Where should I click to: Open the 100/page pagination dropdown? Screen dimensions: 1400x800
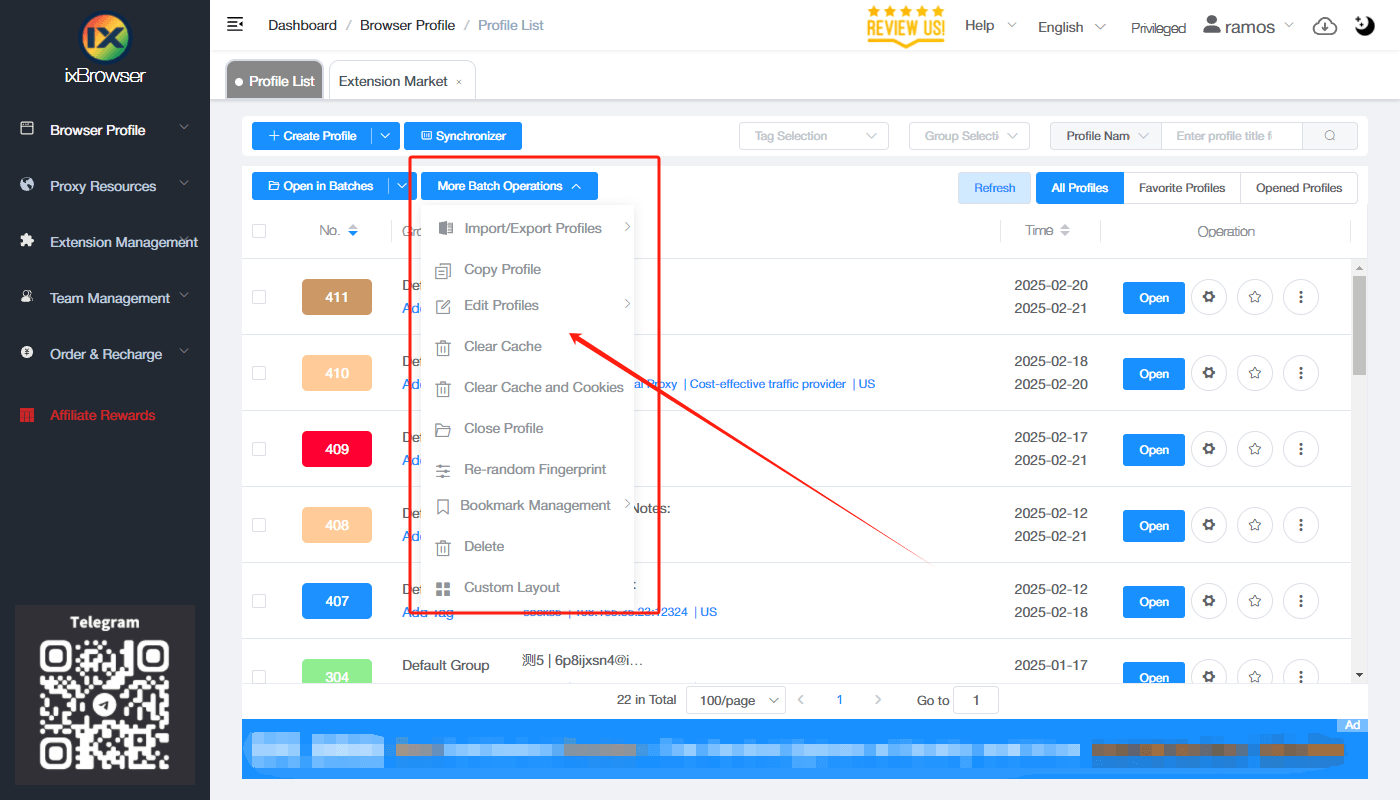click(x=735, y=699)
